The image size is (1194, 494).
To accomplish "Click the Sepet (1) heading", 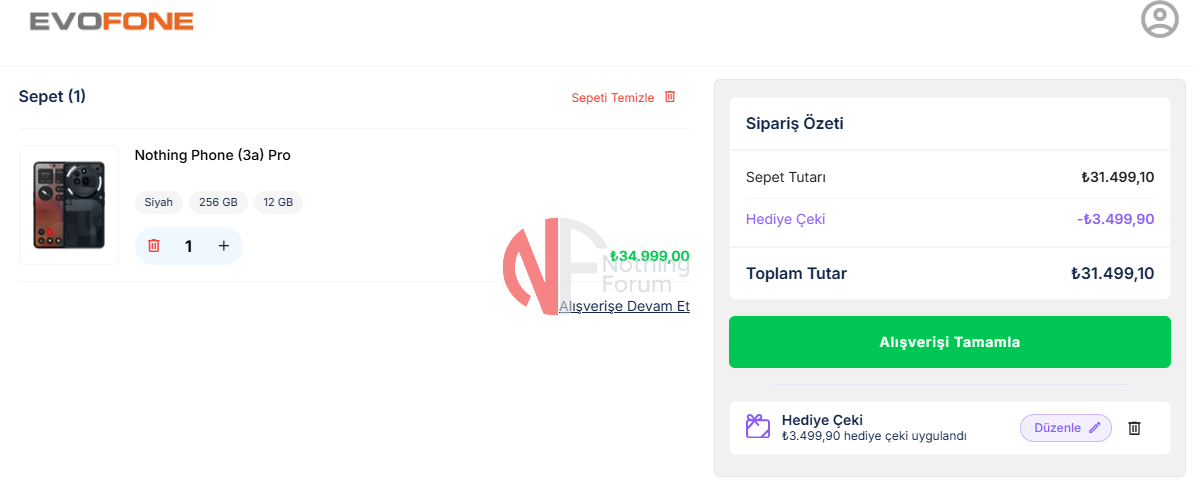I will pyautogui.click(x=52, y=96).
